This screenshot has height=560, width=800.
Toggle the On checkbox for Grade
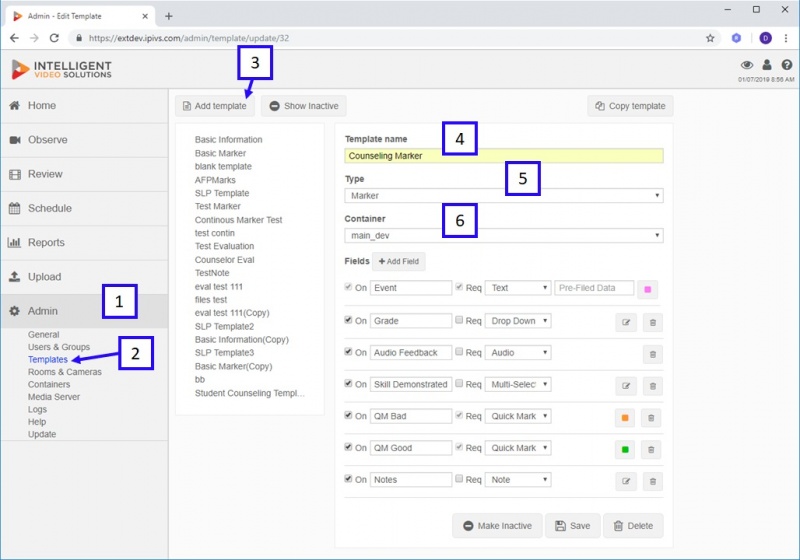(348, 320)
